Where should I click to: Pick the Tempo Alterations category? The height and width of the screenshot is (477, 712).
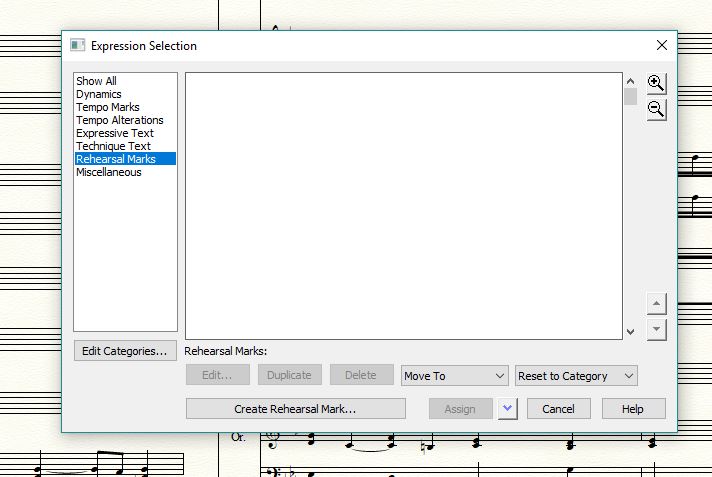pos(119,120)
